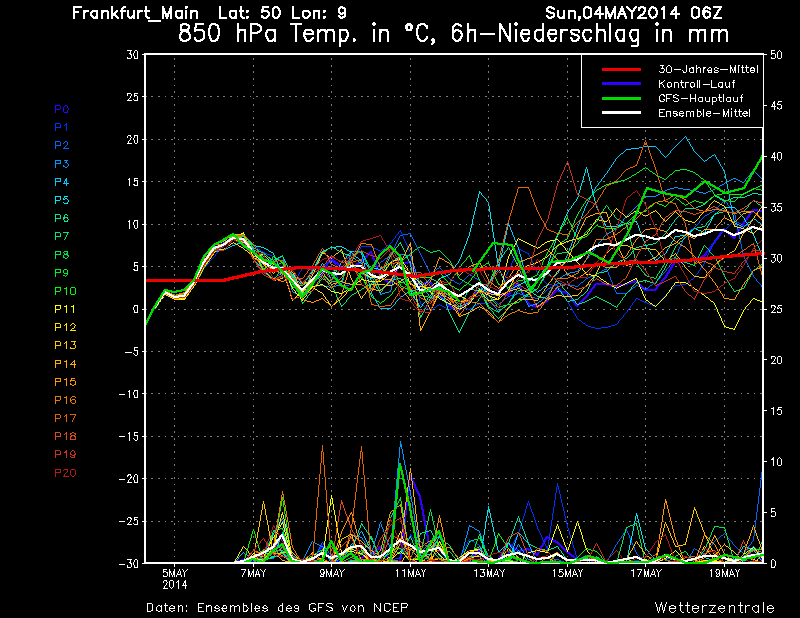Click the -30 left temperature axis label
The width and height of the screenshot is (800, 618).
pos(129,563)
